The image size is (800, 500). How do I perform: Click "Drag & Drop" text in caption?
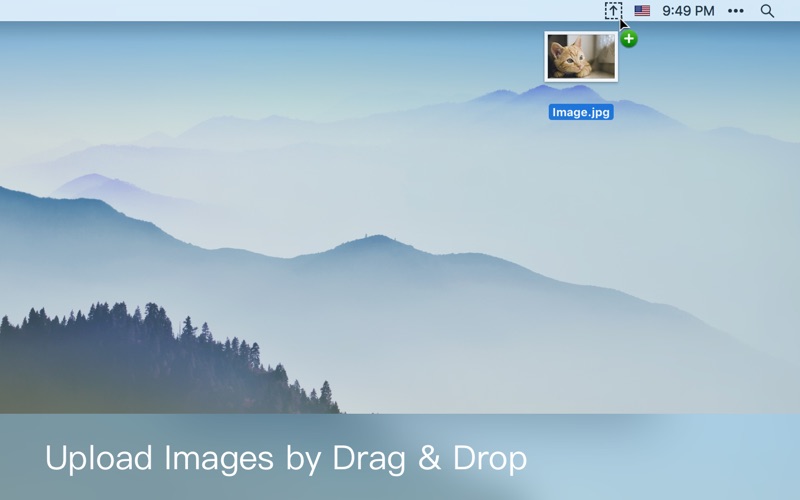[x=432, y=458]
